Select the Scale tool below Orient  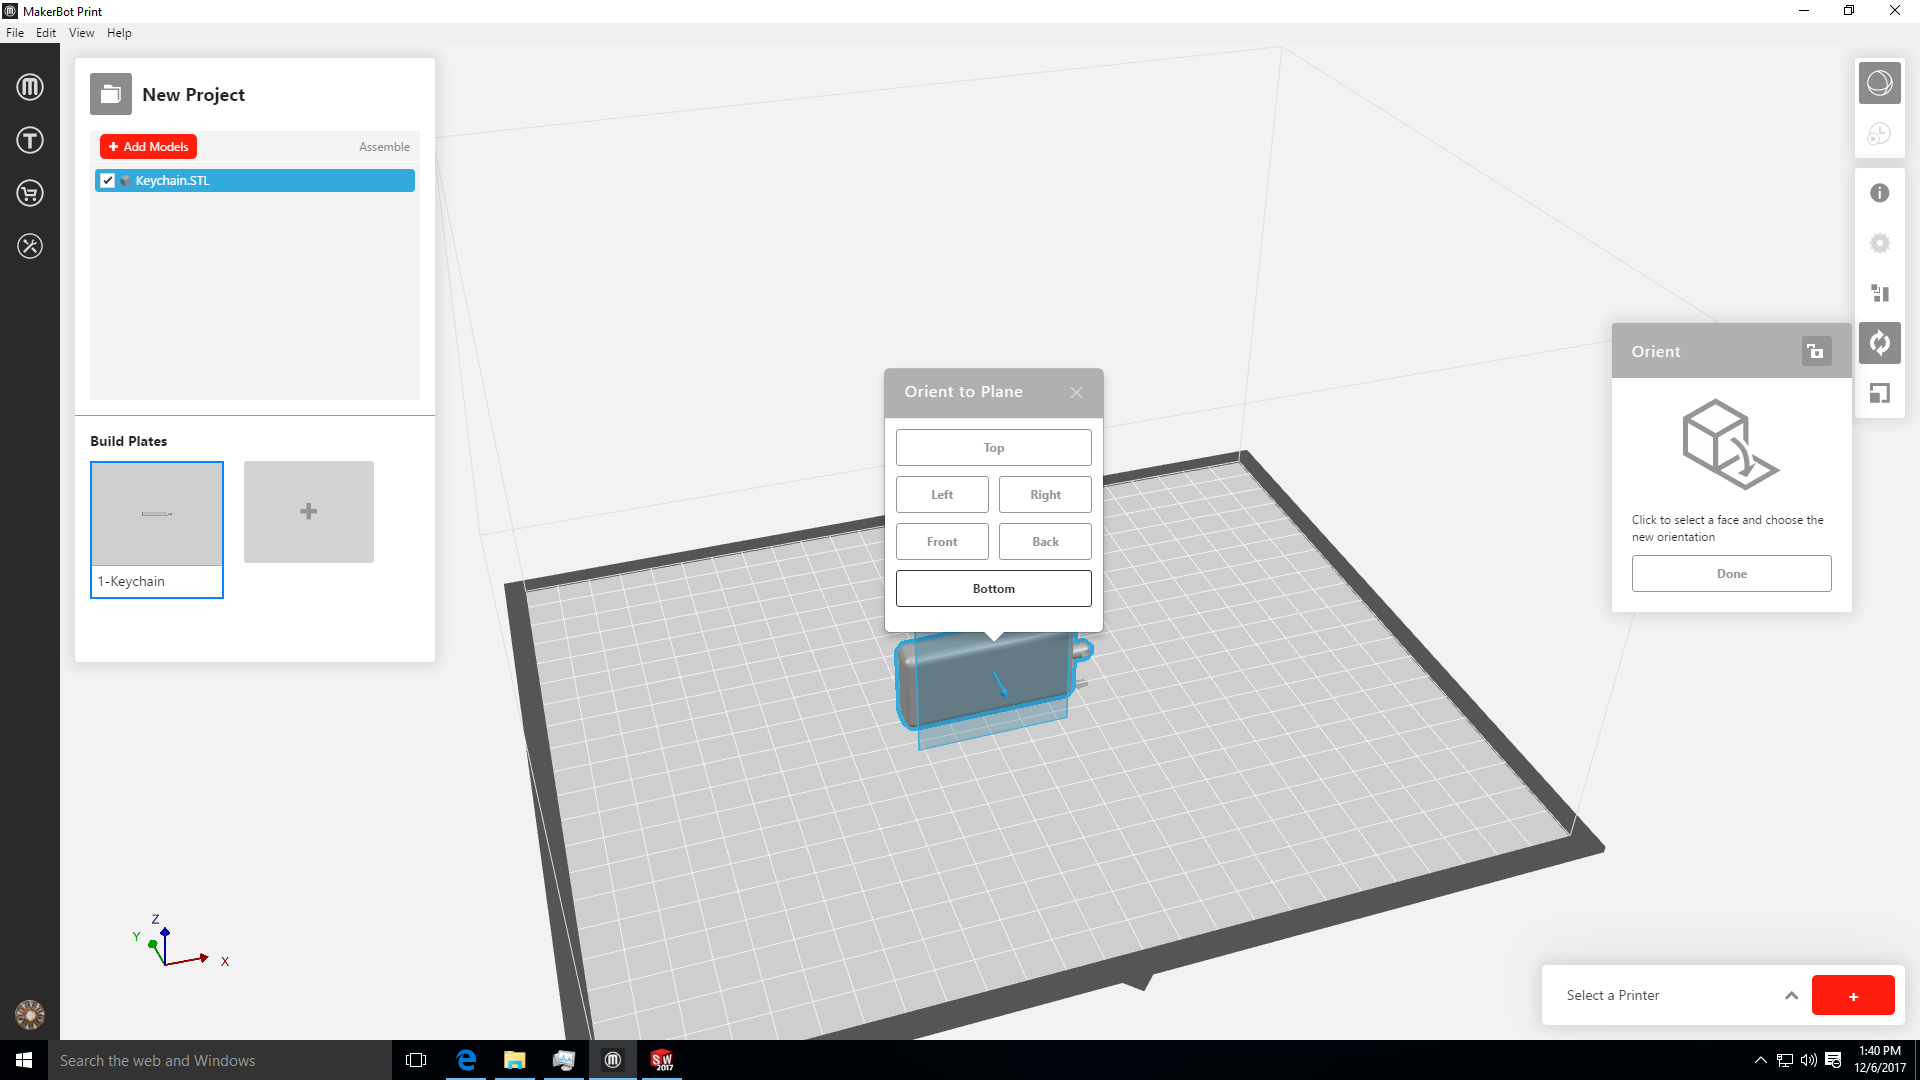pyautogui.click(x=1880, y=393)
